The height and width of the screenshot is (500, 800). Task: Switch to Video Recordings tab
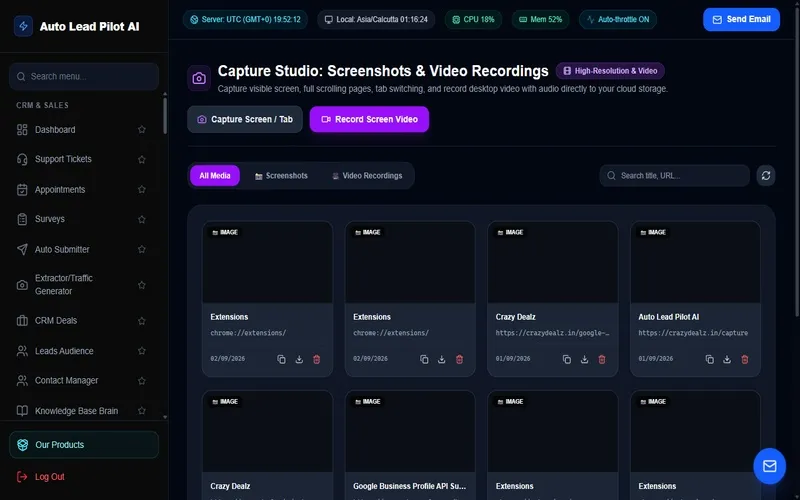[367, 176]
